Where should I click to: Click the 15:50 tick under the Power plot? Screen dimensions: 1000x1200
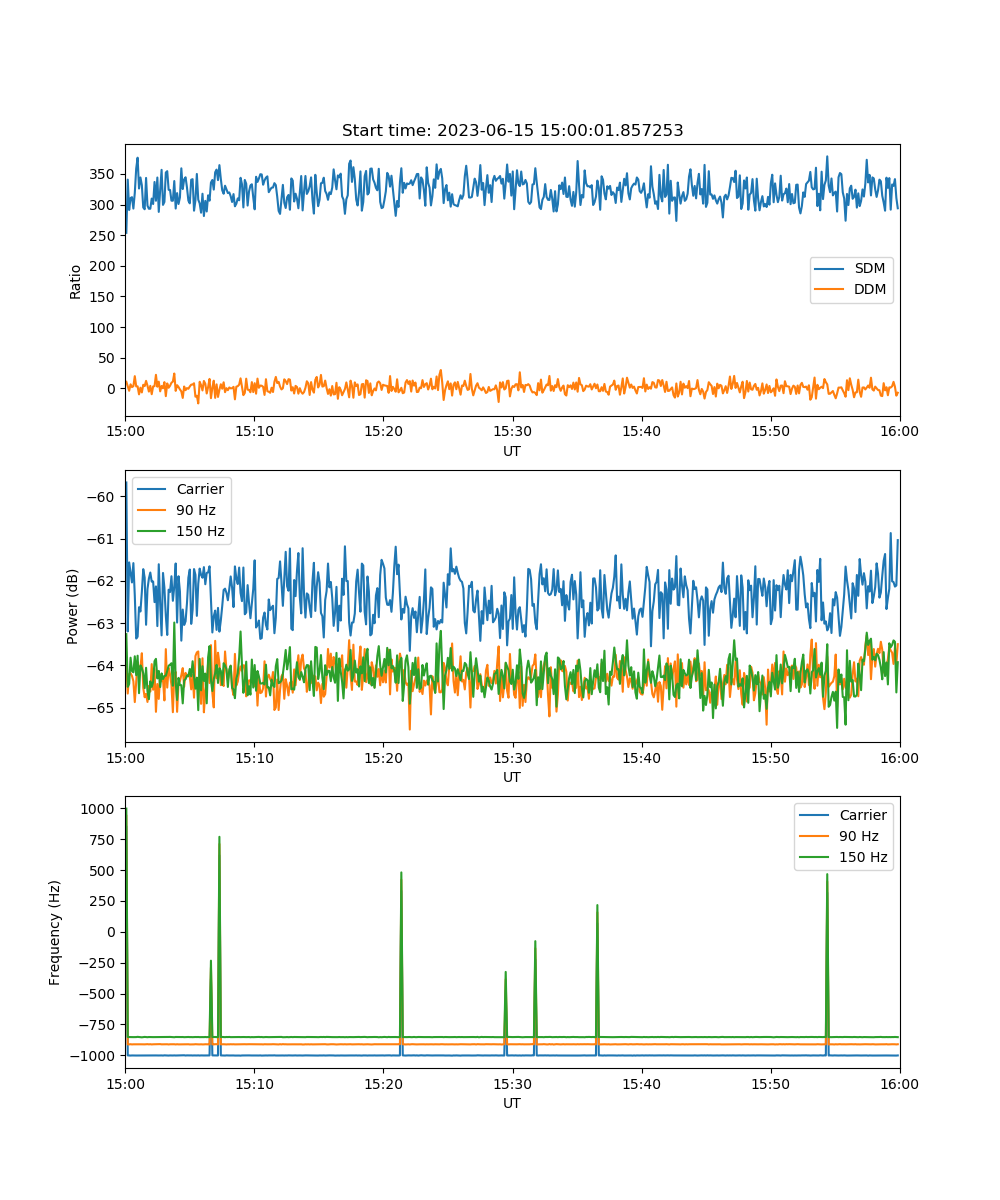coord(770,756)
